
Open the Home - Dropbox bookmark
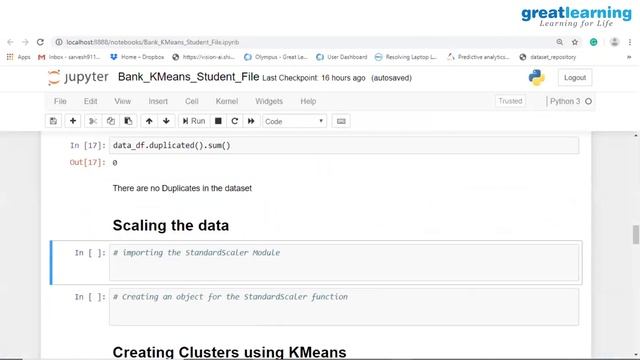coord(137,57)
